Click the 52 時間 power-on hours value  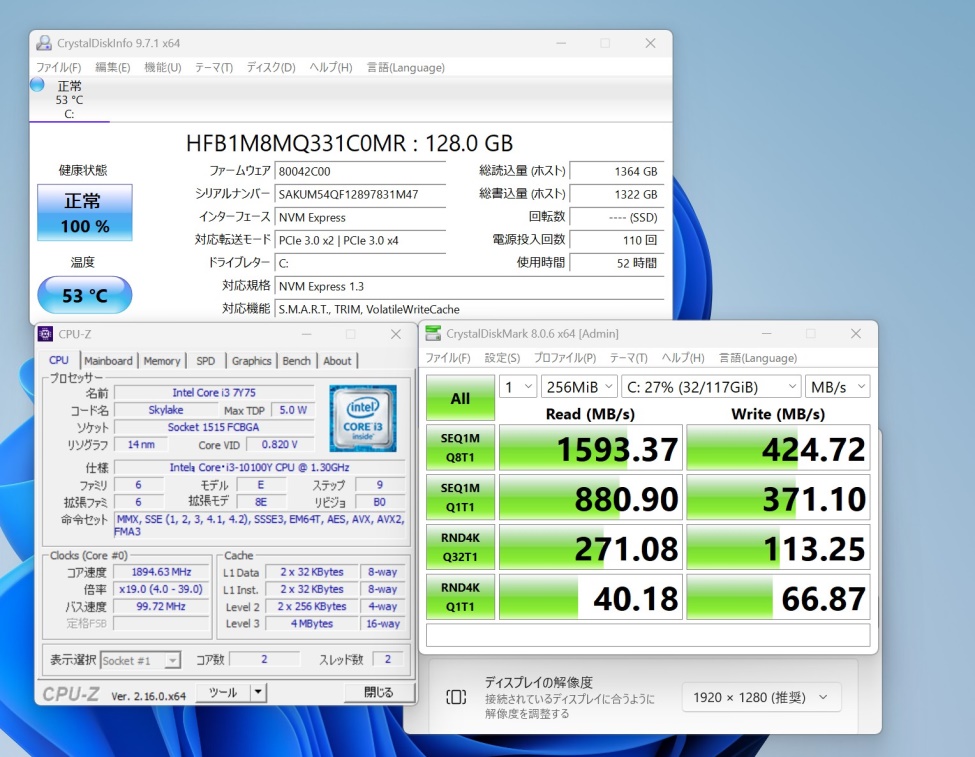point(617,262)
